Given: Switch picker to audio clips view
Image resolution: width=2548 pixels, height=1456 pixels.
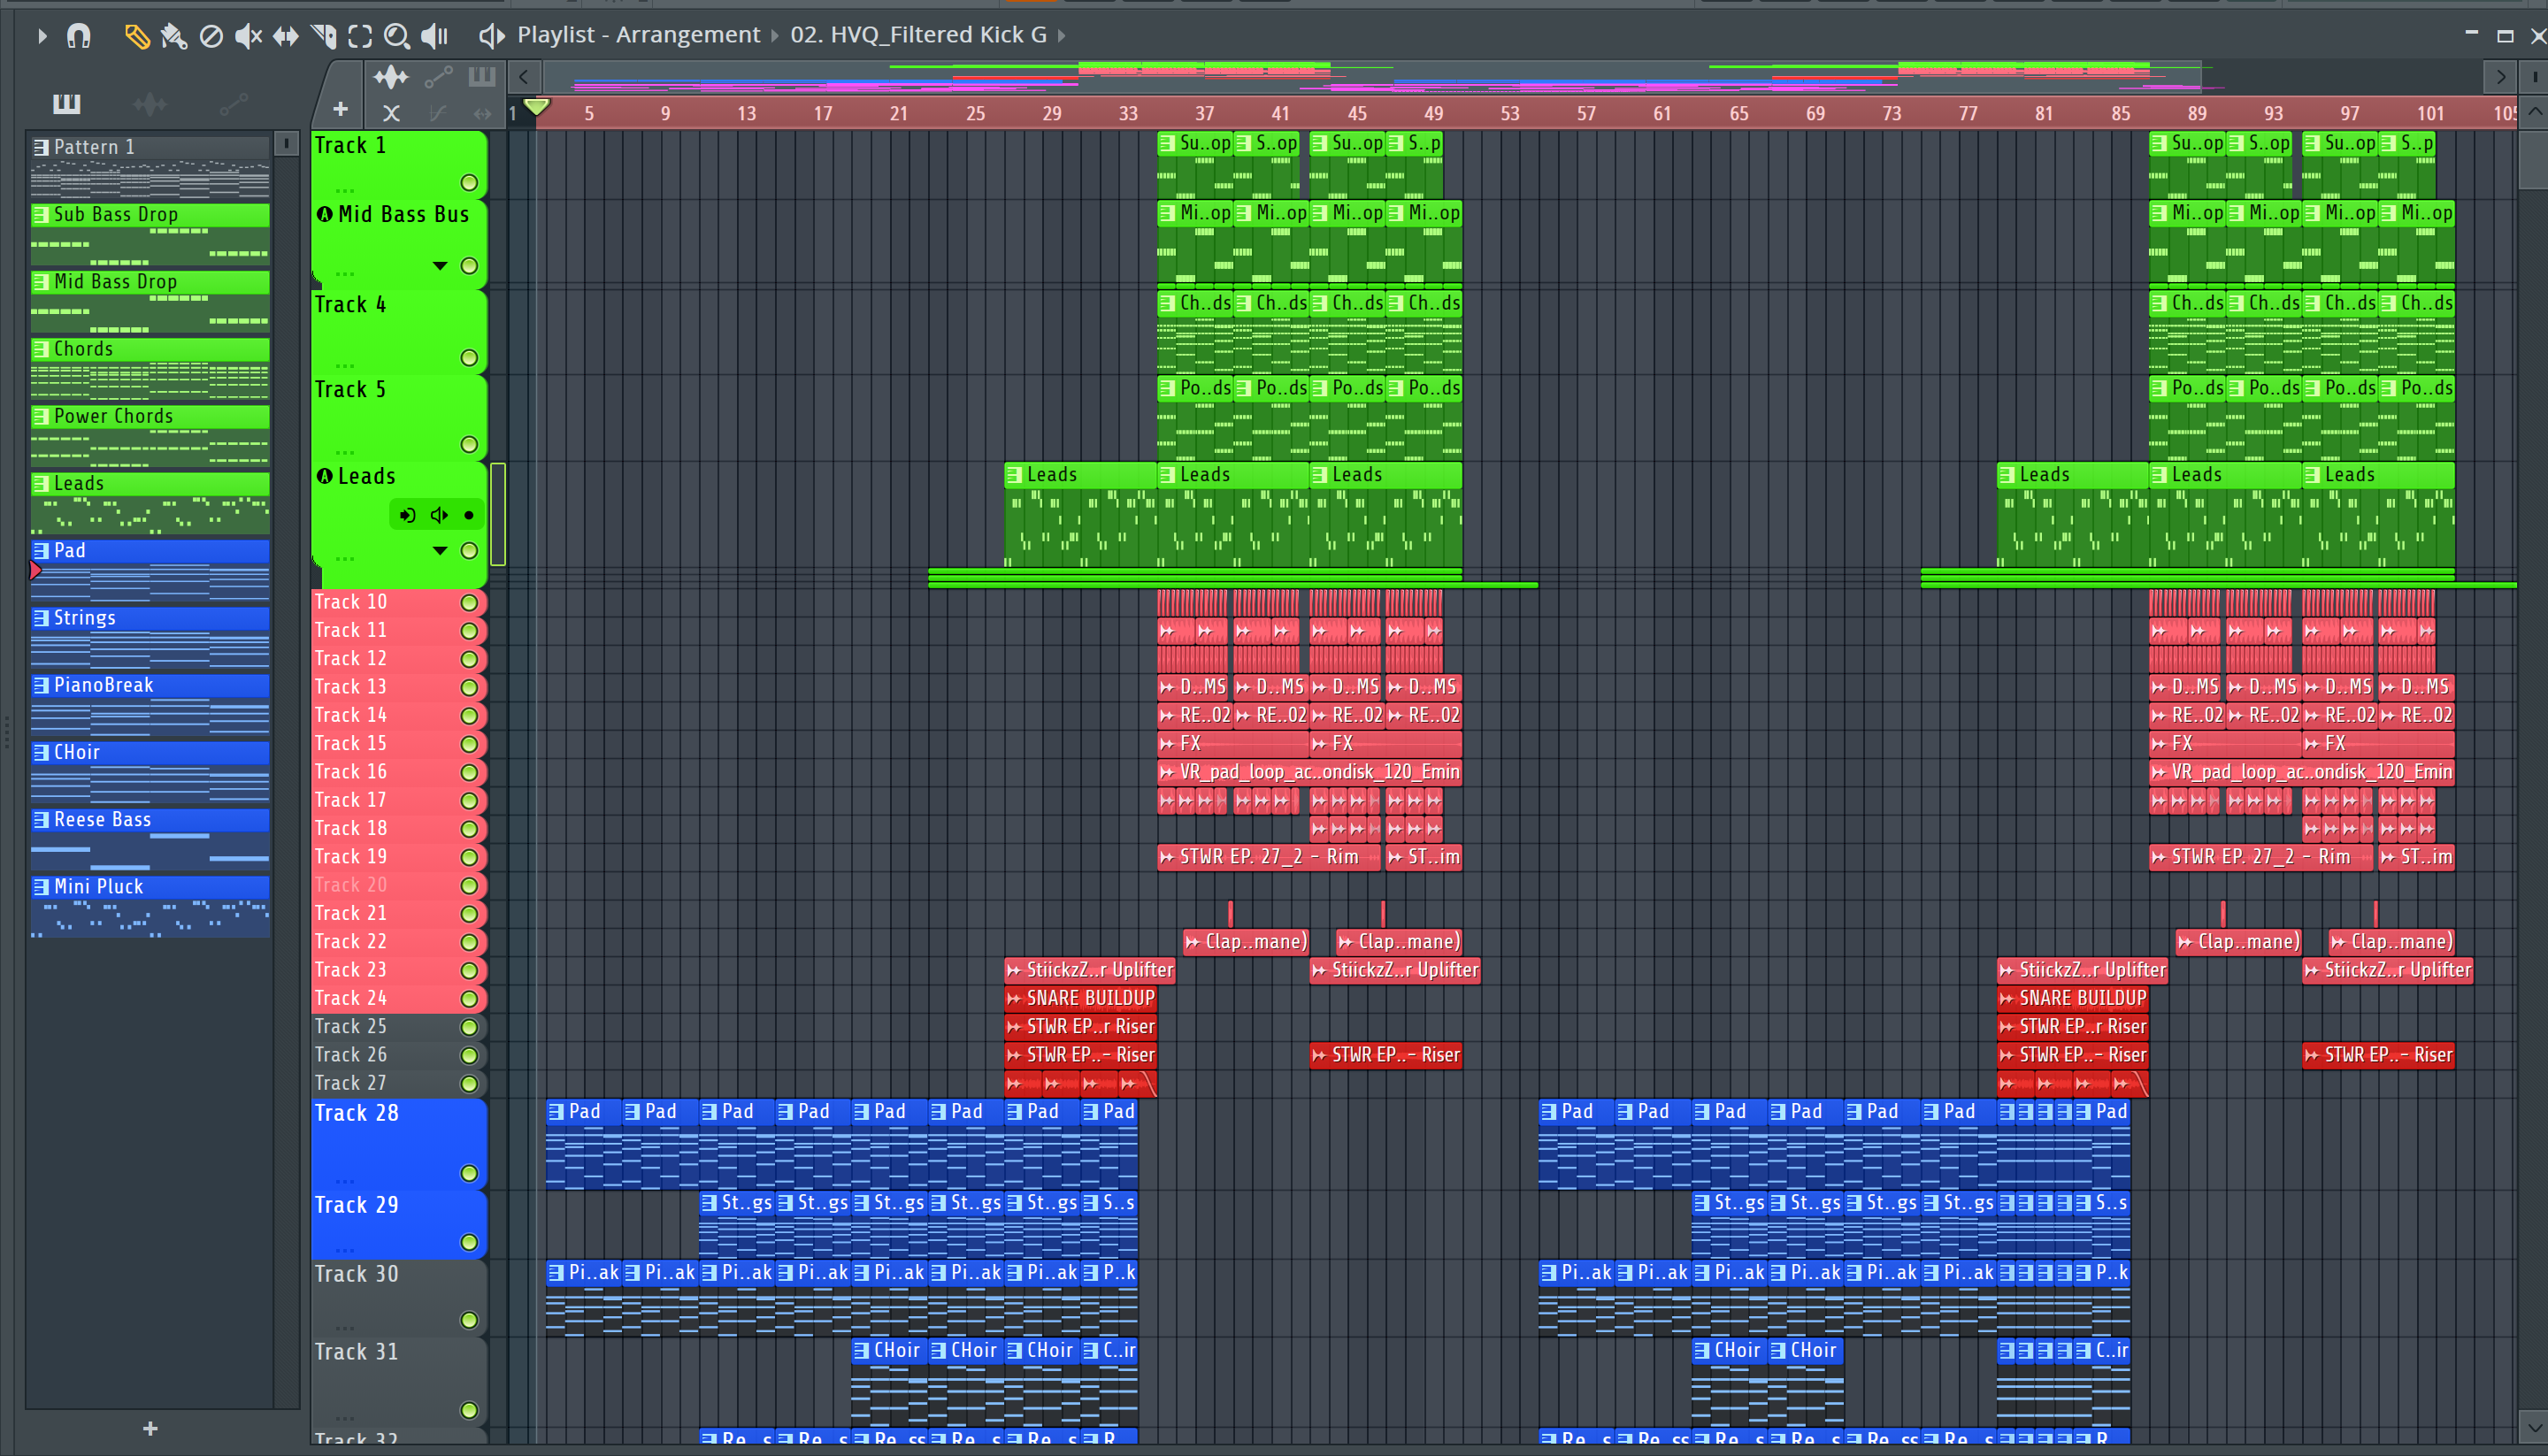Looking at the screenshot, I should [x=150, y=103].
